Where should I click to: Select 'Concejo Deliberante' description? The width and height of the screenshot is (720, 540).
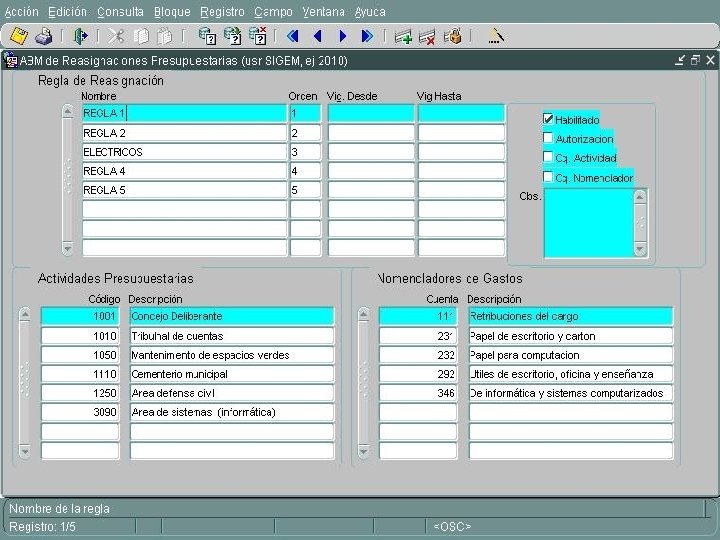232,316
